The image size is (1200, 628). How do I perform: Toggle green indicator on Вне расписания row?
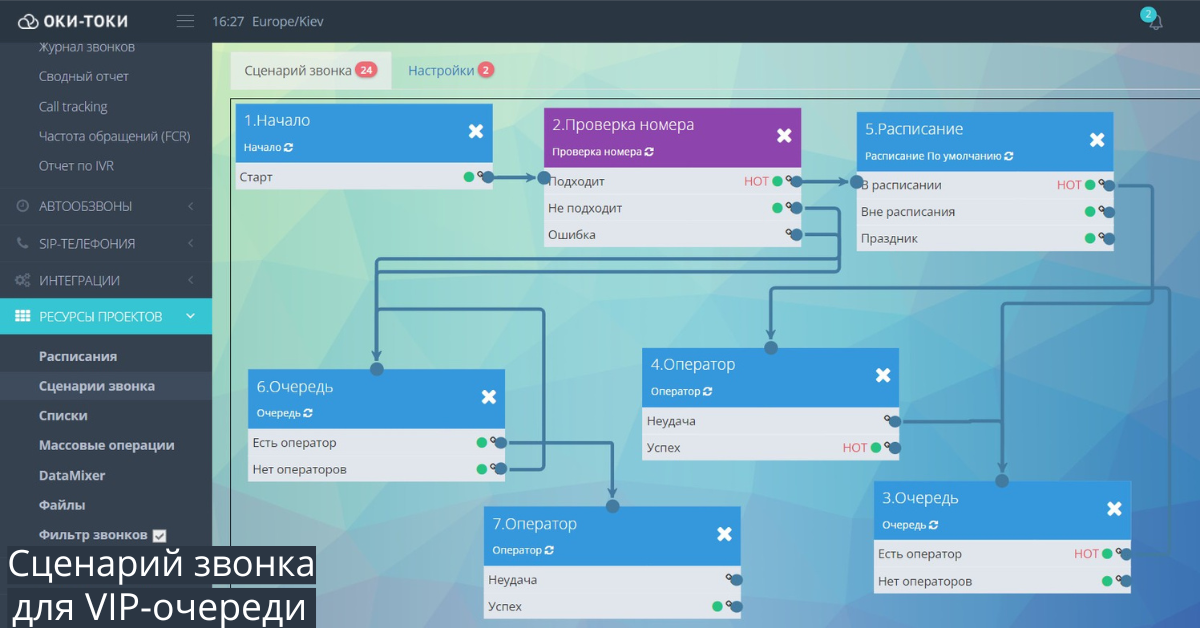[x=1090, y=212]
